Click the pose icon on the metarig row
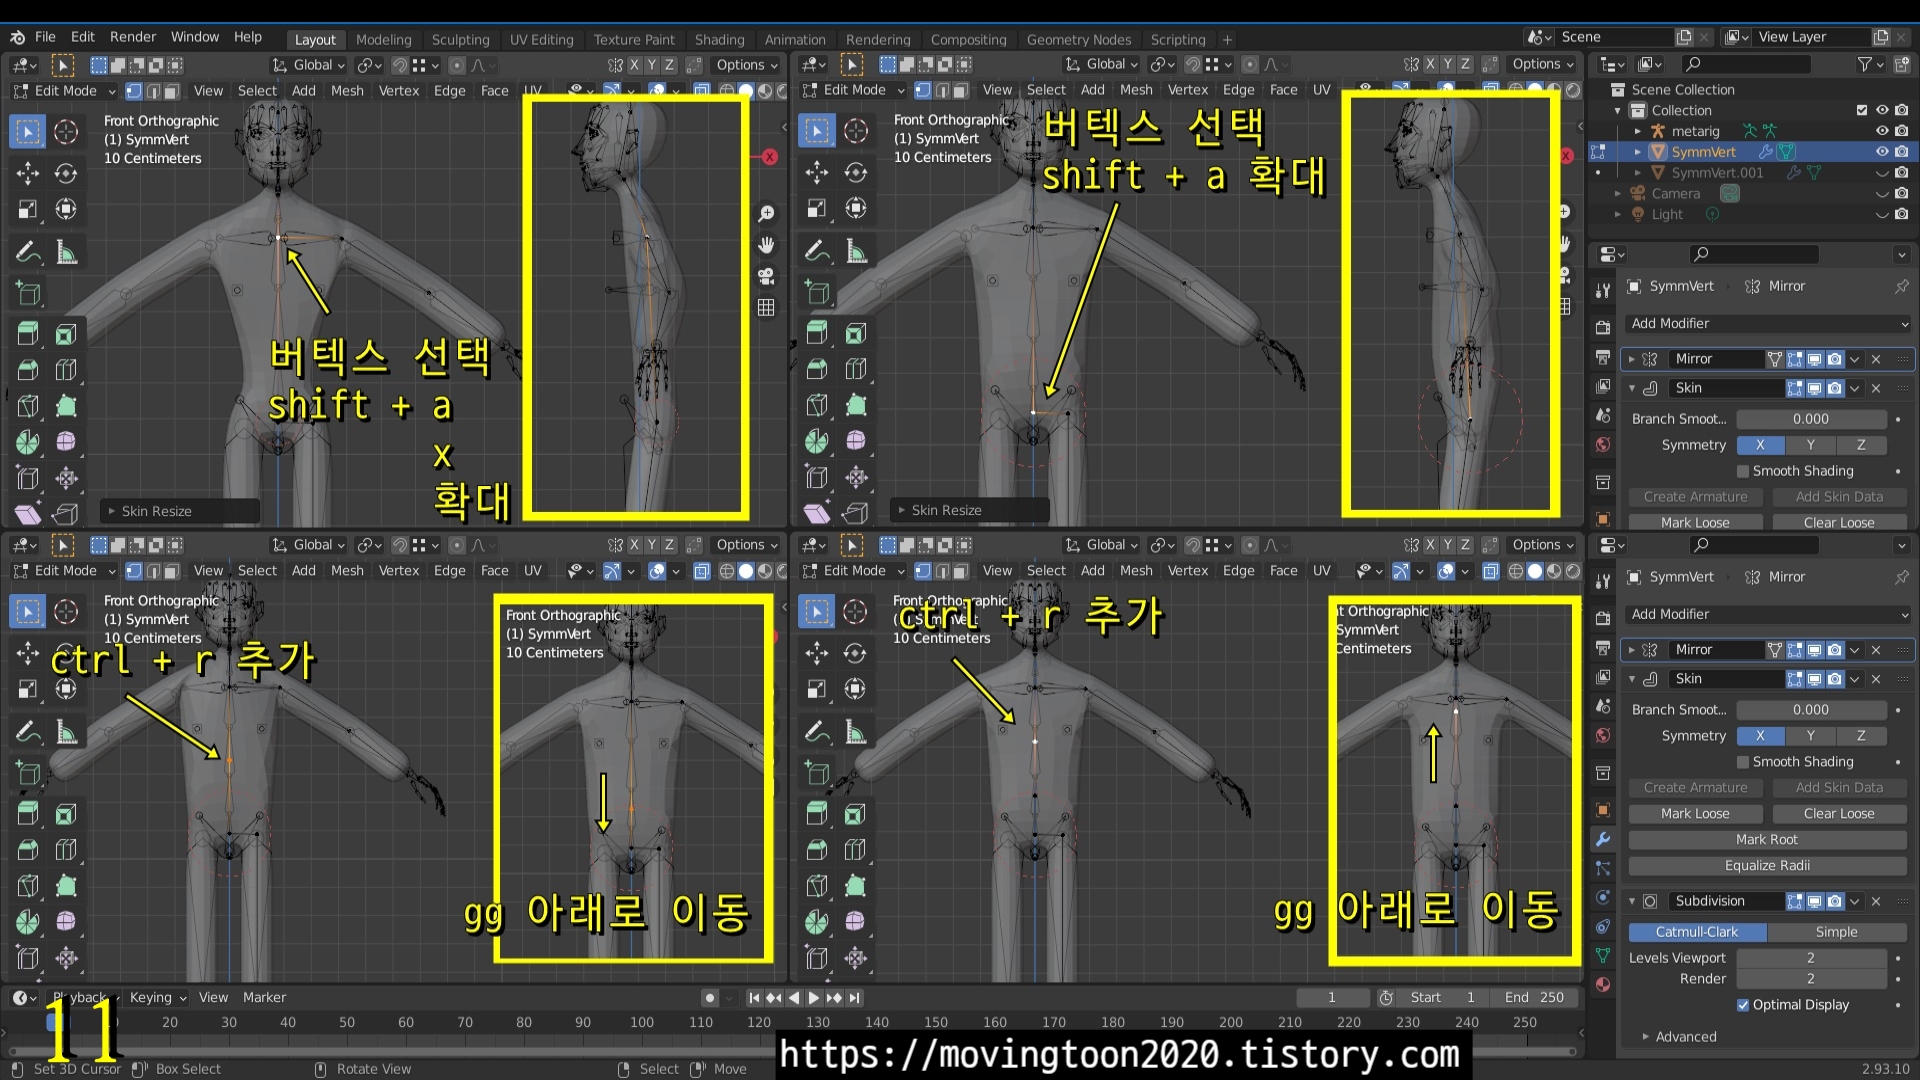This screenshot has width=1920, height=1080. click(1749, 131)
